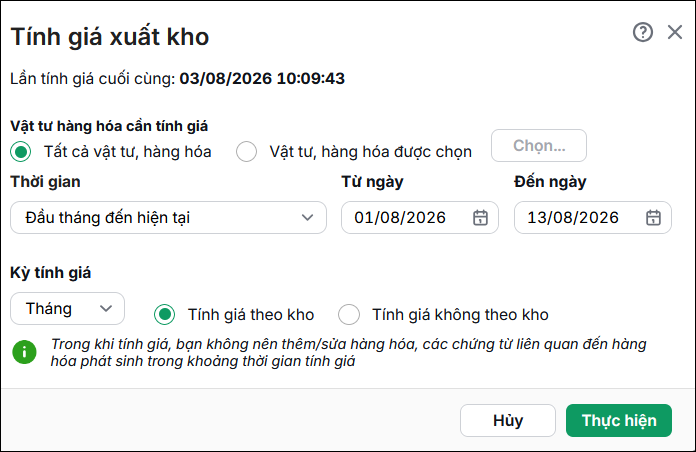This screenshot has height=452, width=696.
Task: Open the Từ ngày calendar picker icon
Action: click(x=480, y=218)
